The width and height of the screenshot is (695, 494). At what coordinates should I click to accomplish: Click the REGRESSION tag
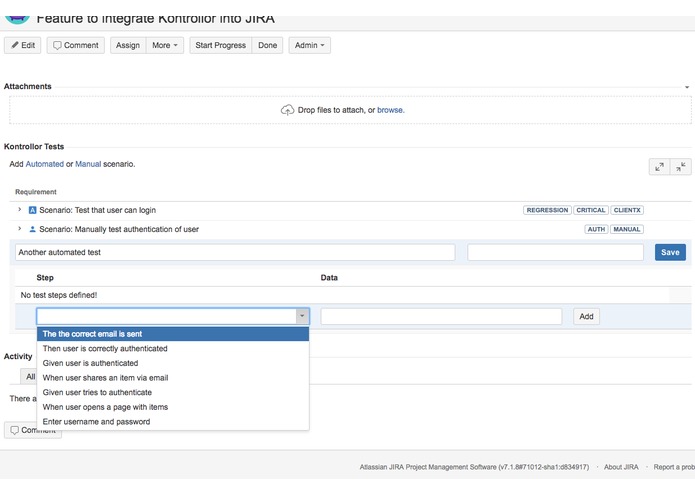coord(547,210)
